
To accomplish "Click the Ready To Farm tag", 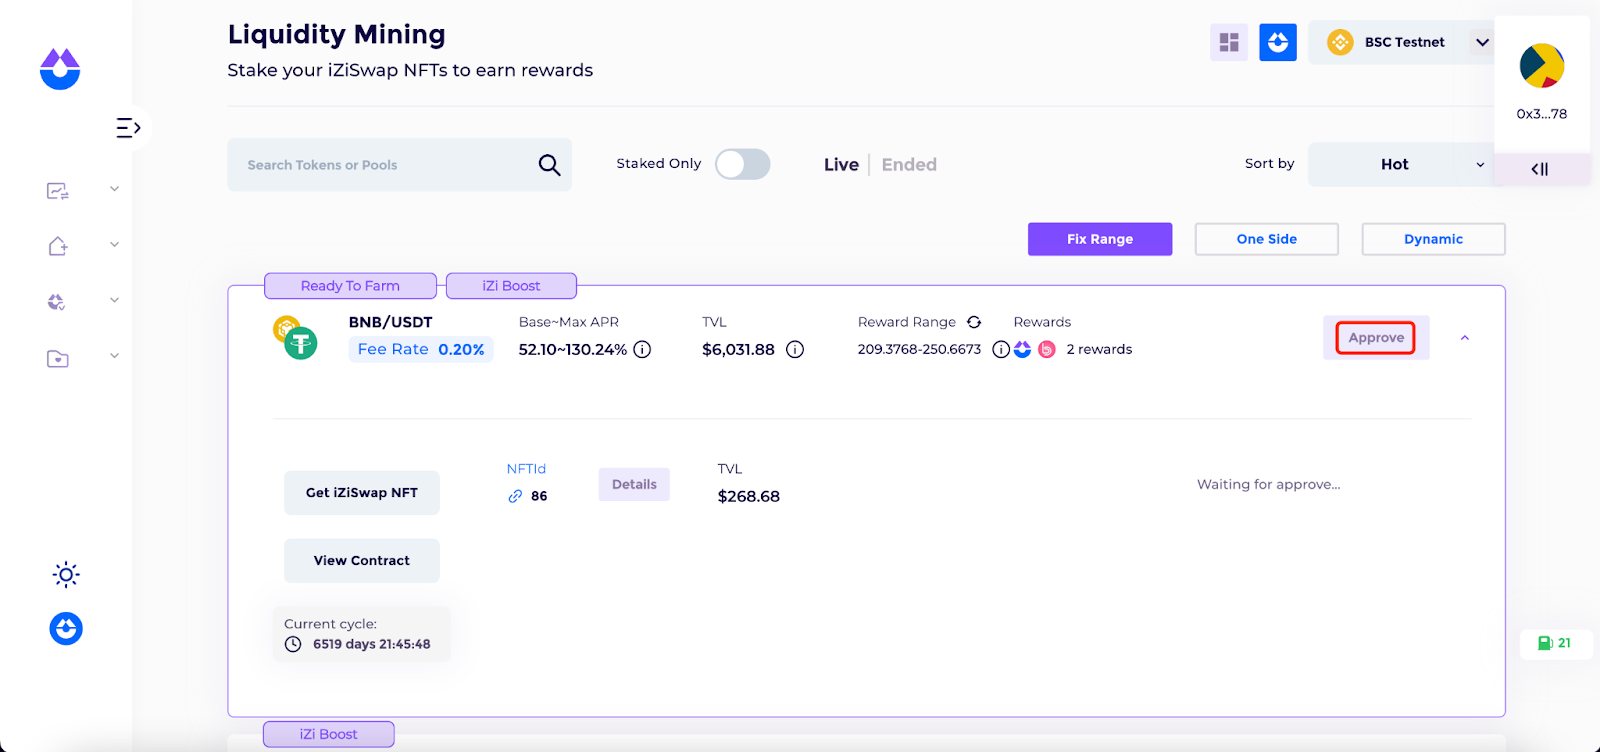I will pyautogui.click(x=350, y=286).
